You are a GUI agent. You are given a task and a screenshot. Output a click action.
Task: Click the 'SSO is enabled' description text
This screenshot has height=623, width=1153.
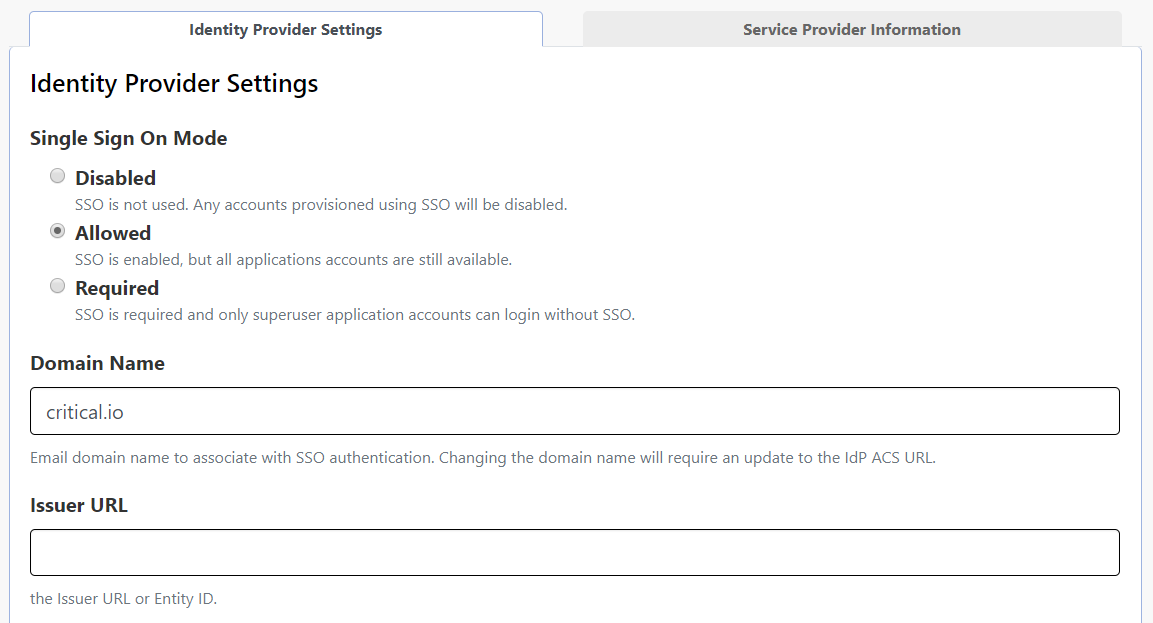(x=293, y=260)
